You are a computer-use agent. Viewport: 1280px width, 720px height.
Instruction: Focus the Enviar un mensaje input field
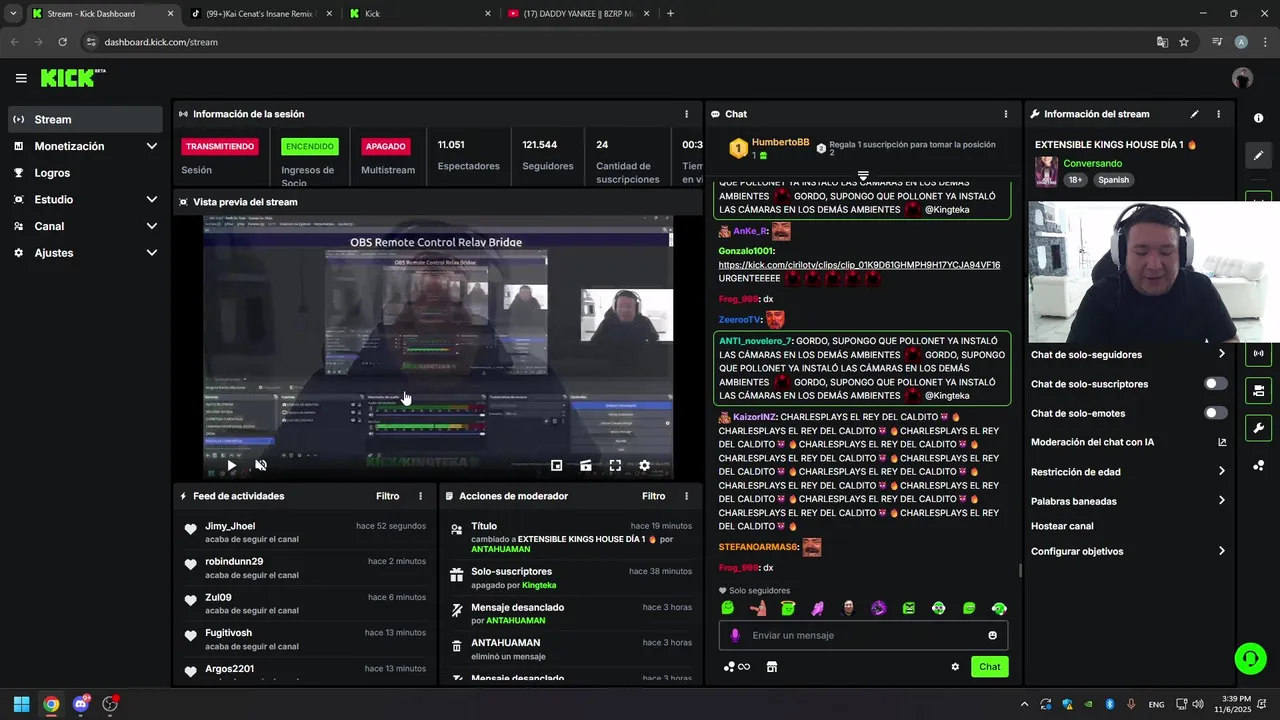863,635
